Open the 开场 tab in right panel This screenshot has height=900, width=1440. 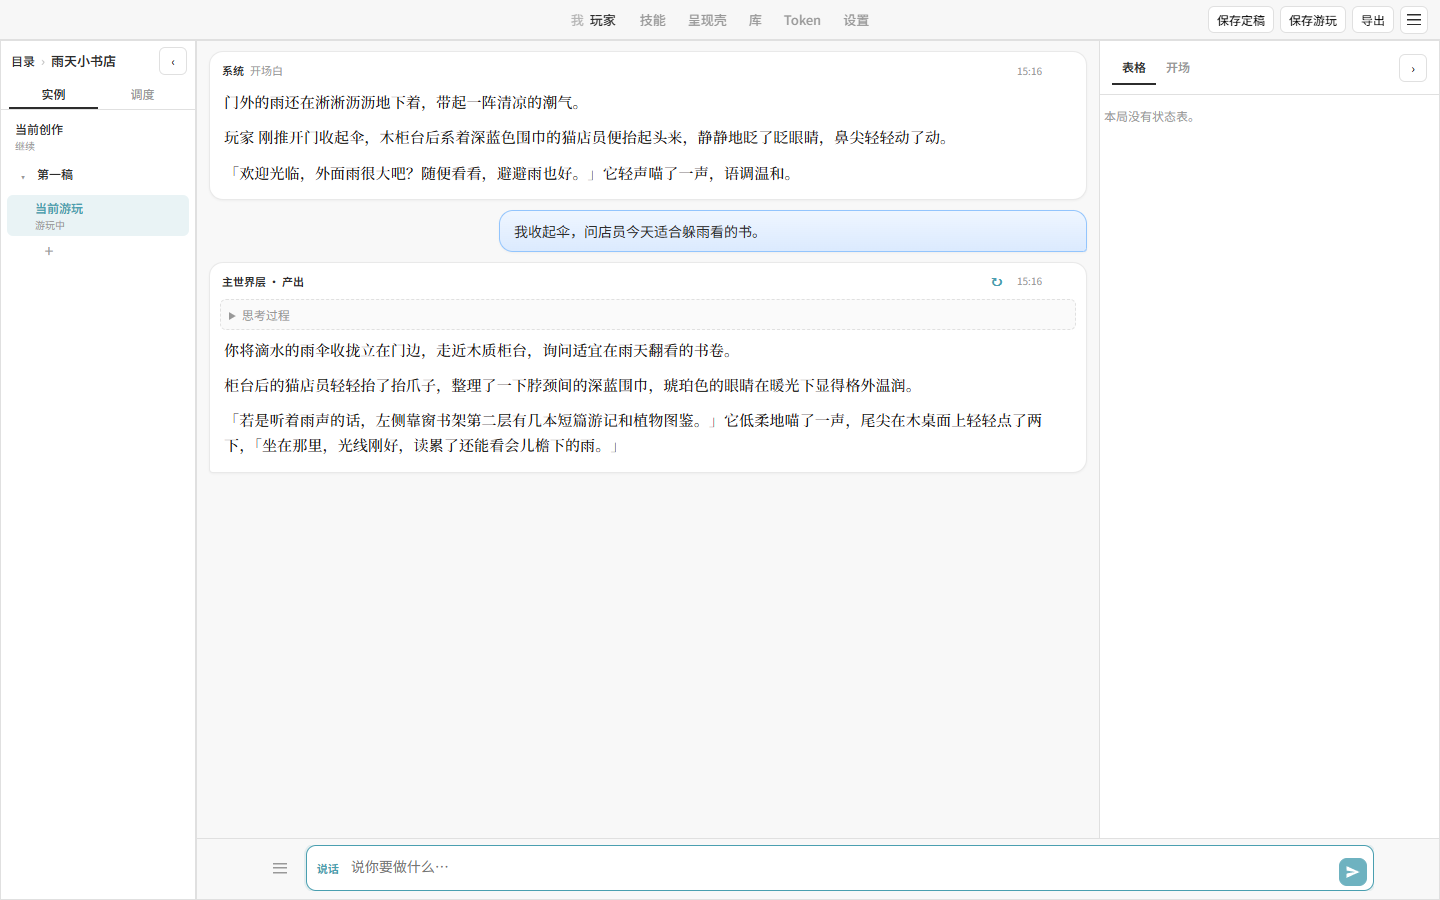[1178, 68]
